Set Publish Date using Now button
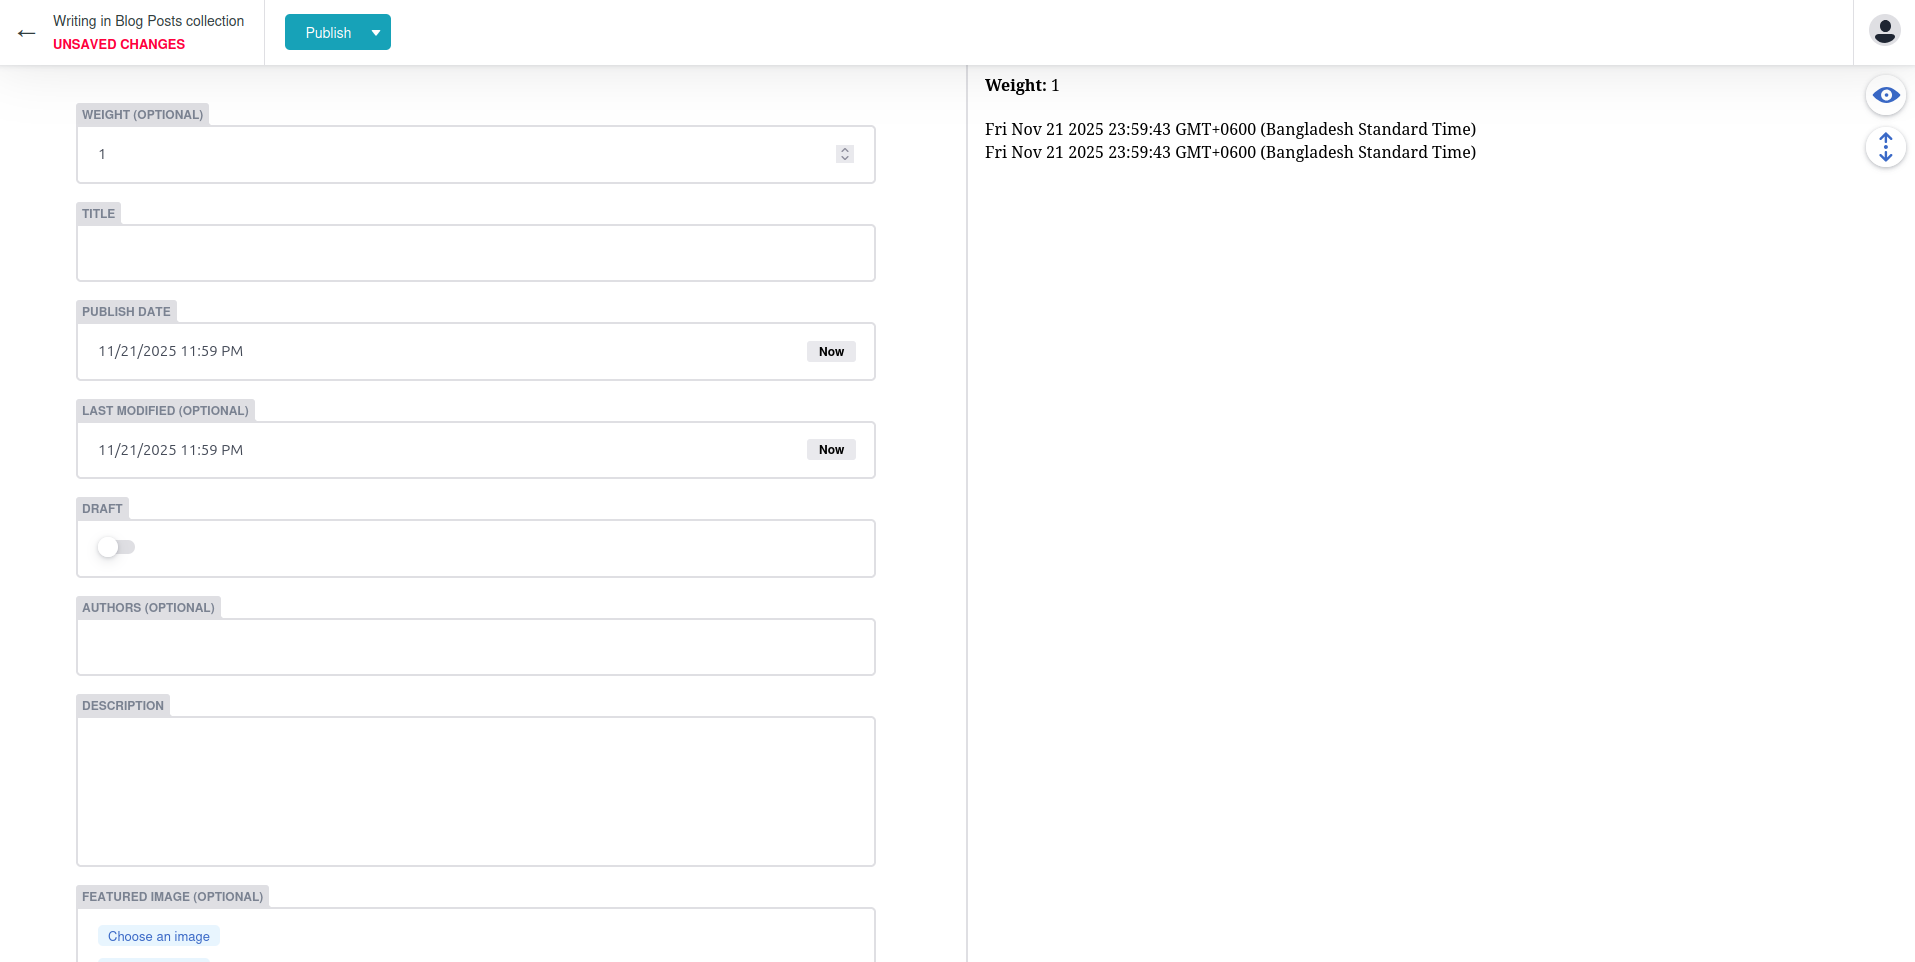Viewport: 1915px width, 962px height. [831, 352]
